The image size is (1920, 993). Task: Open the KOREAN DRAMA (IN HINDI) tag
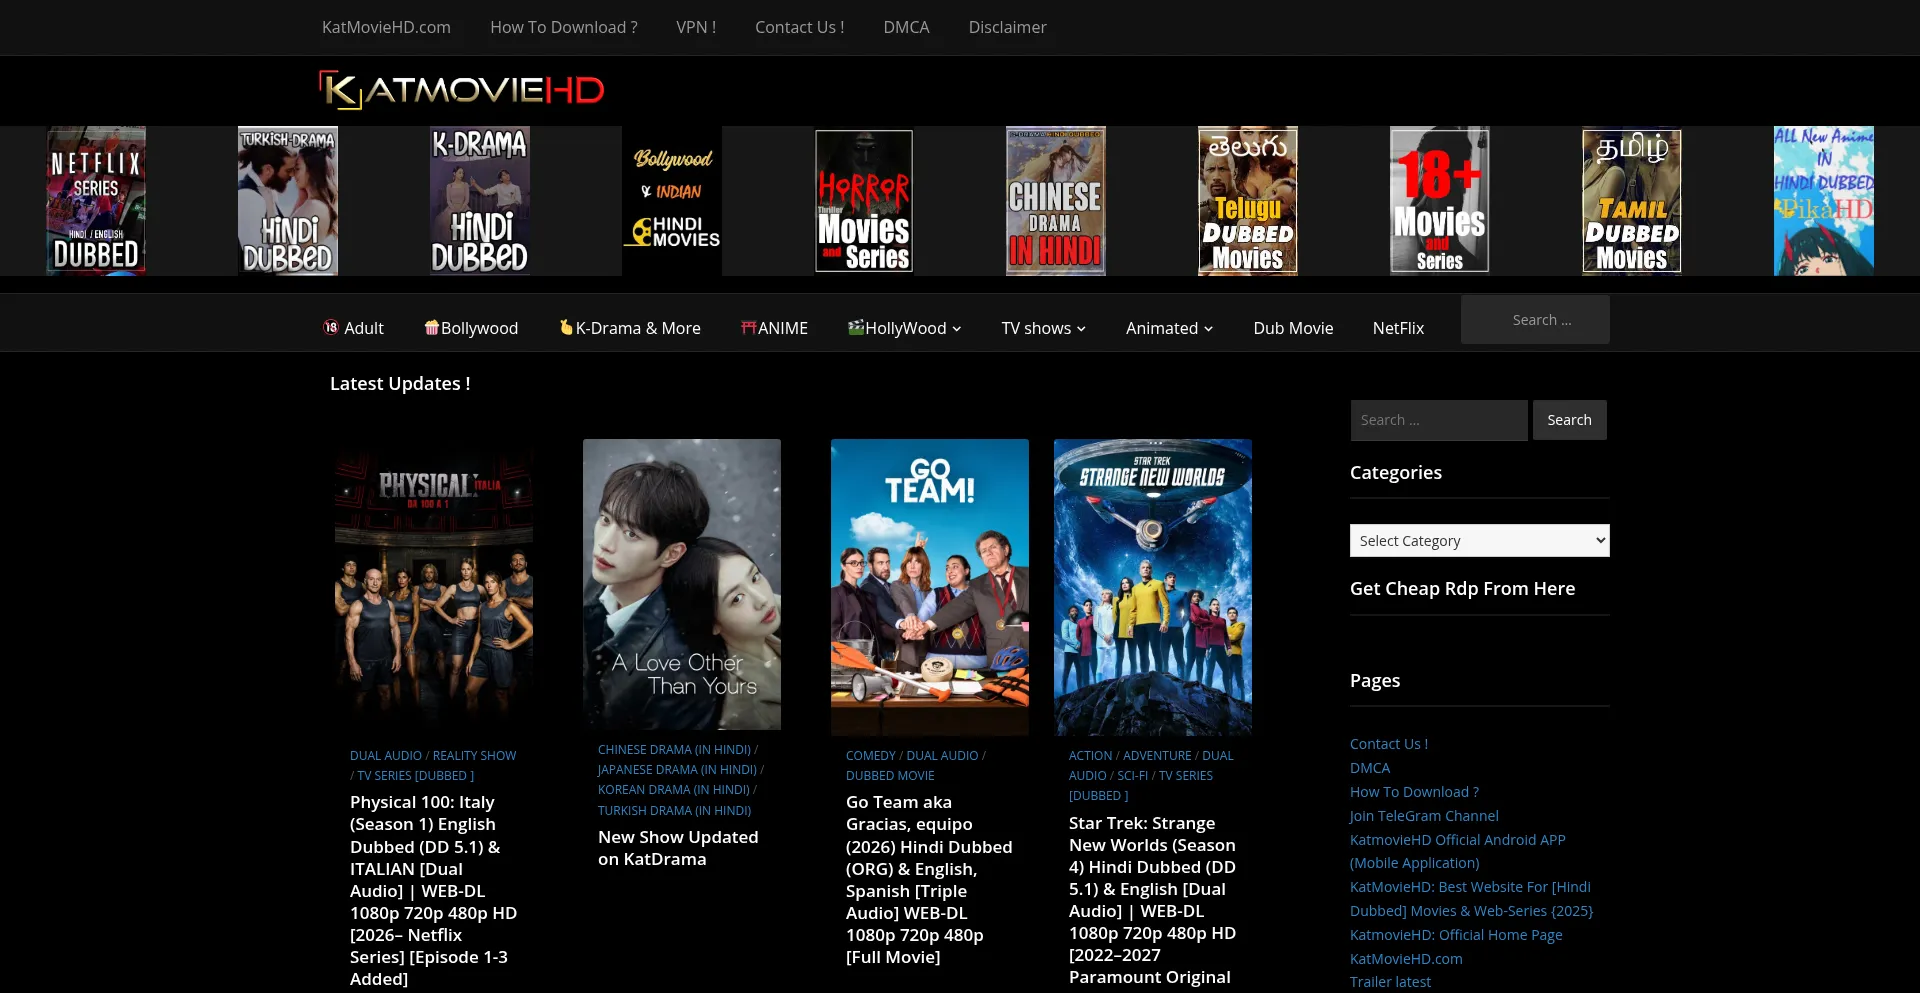[x=674, y=790]
